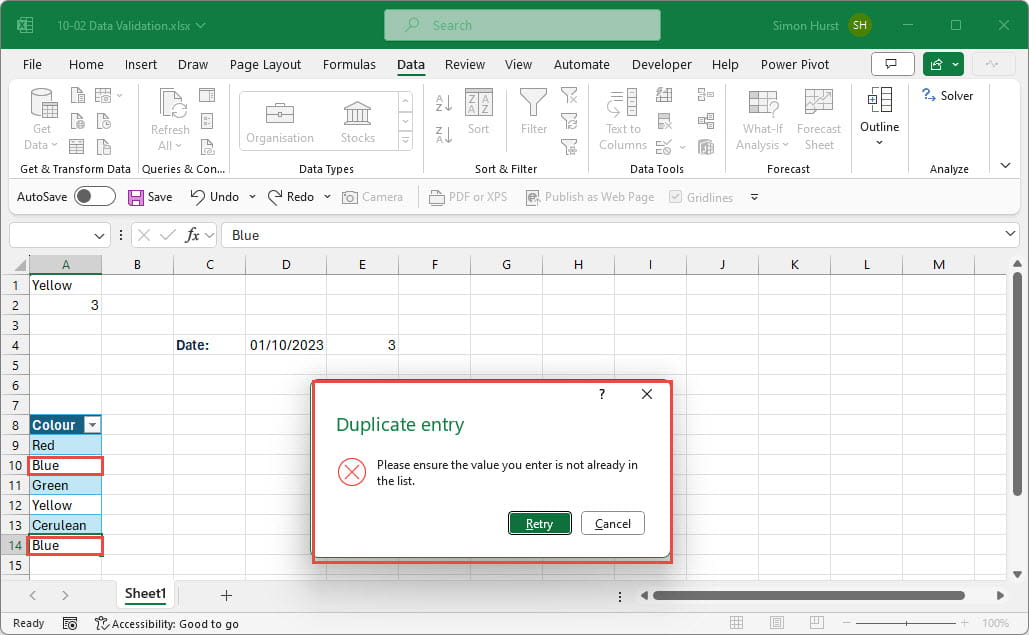Open the File menu

point(32,64)
